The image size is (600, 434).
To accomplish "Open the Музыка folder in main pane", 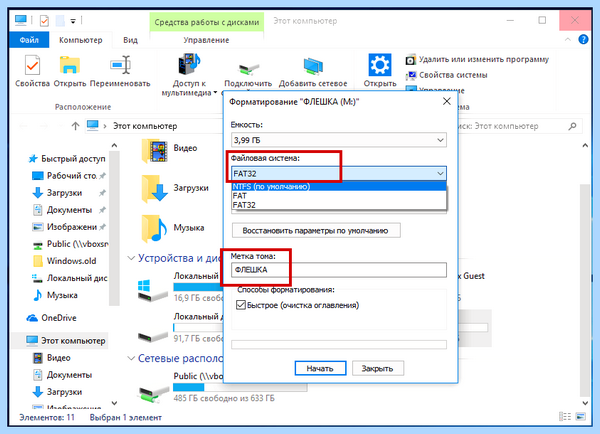I will tap(155, 229).
